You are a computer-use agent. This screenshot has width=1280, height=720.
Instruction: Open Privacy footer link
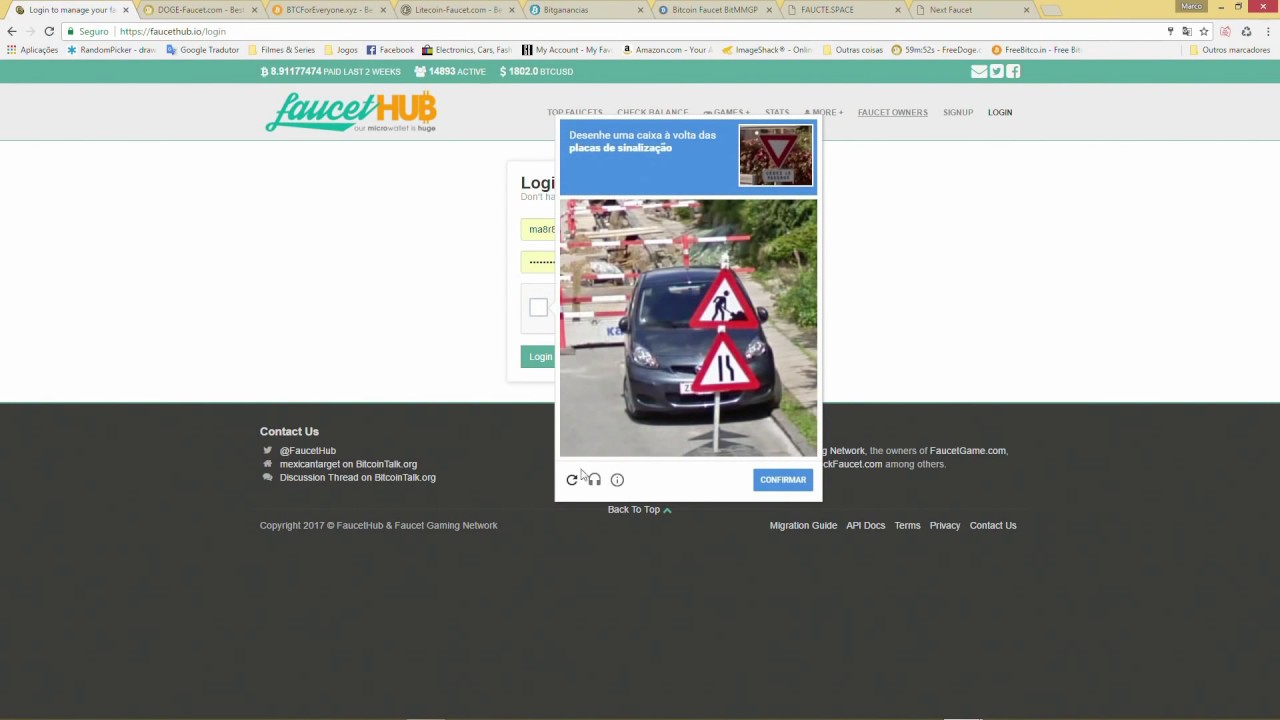point(945,525)
